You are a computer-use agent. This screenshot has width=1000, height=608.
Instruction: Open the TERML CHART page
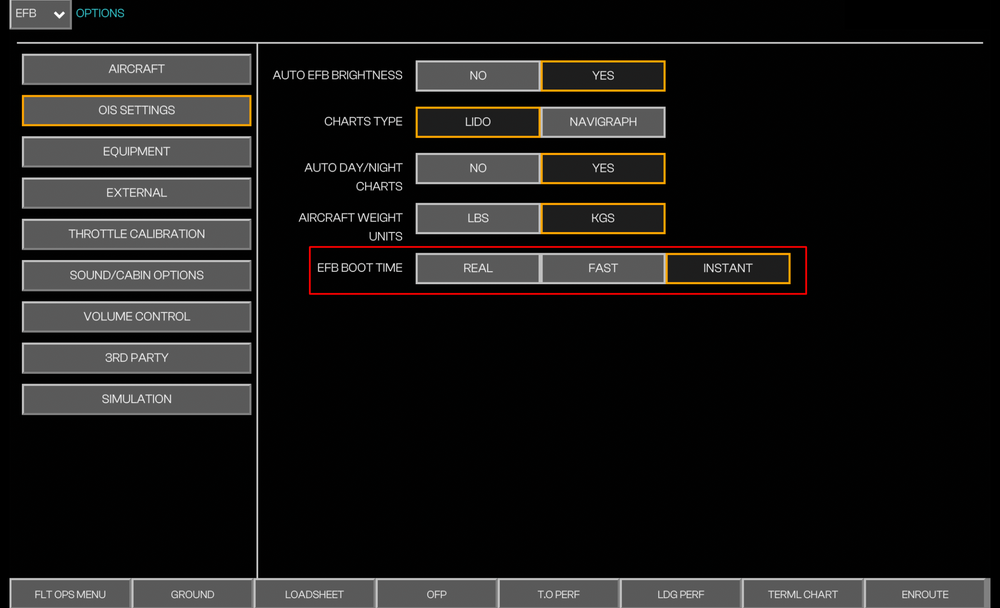tap(802, 594)
